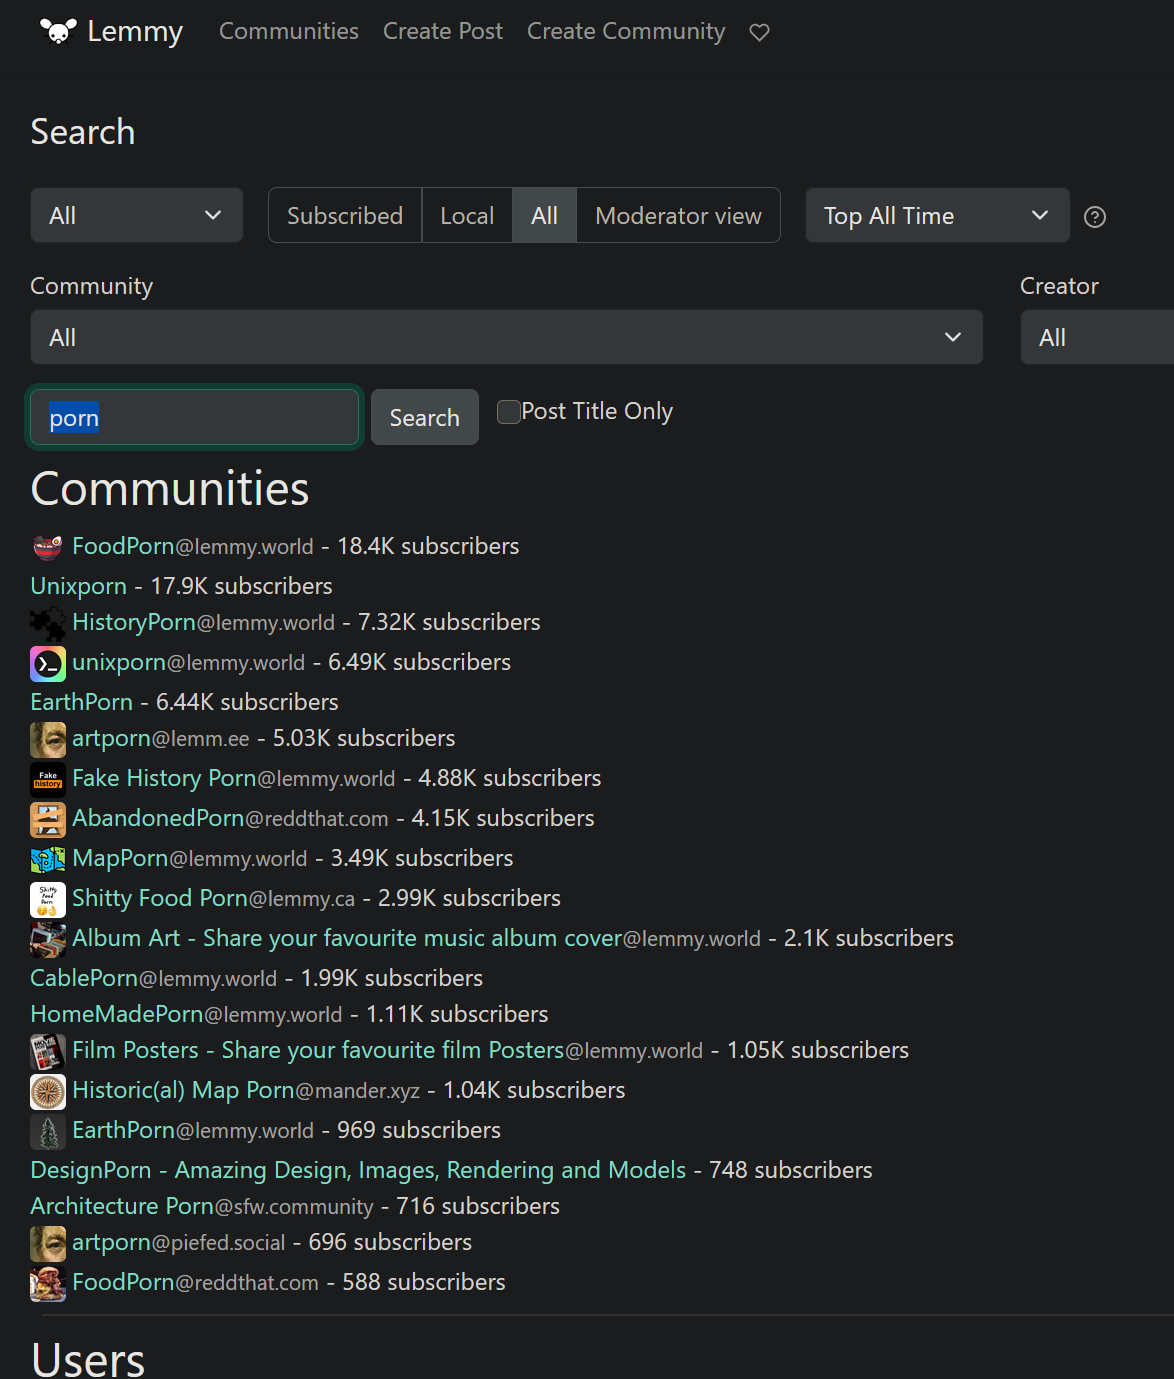
Task: Switch to Moderator view listing
Action: (x=678, y=216)
